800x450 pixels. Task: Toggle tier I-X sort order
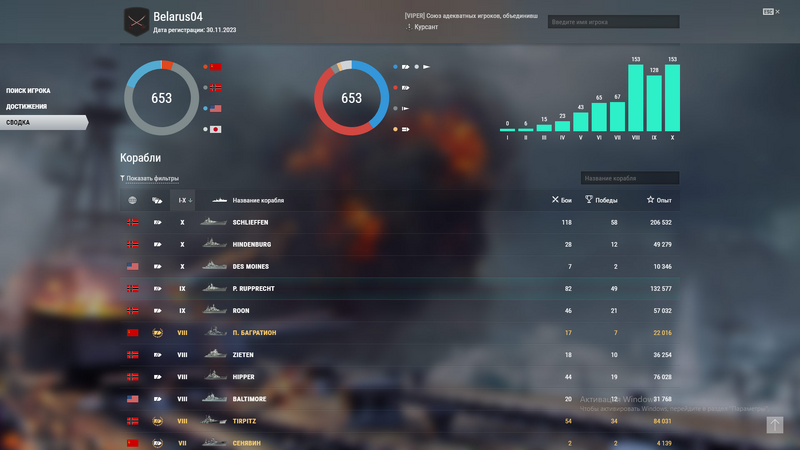184,200
